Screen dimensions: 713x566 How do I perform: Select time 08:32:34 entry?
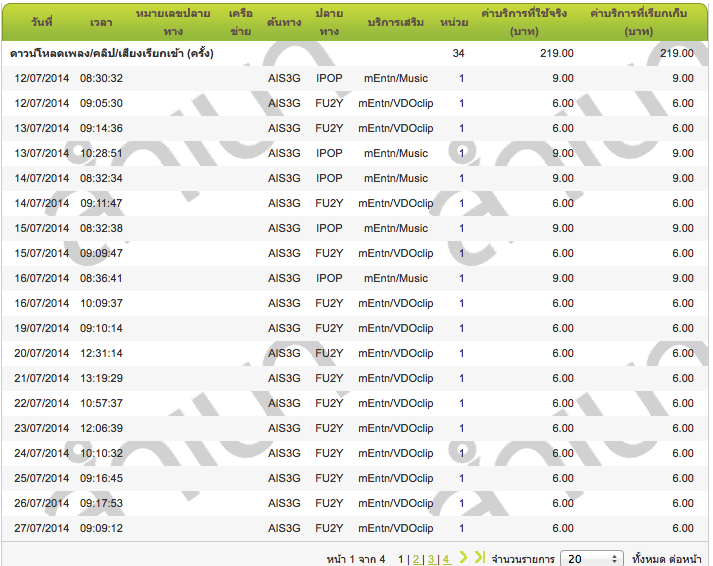[101, 178]
